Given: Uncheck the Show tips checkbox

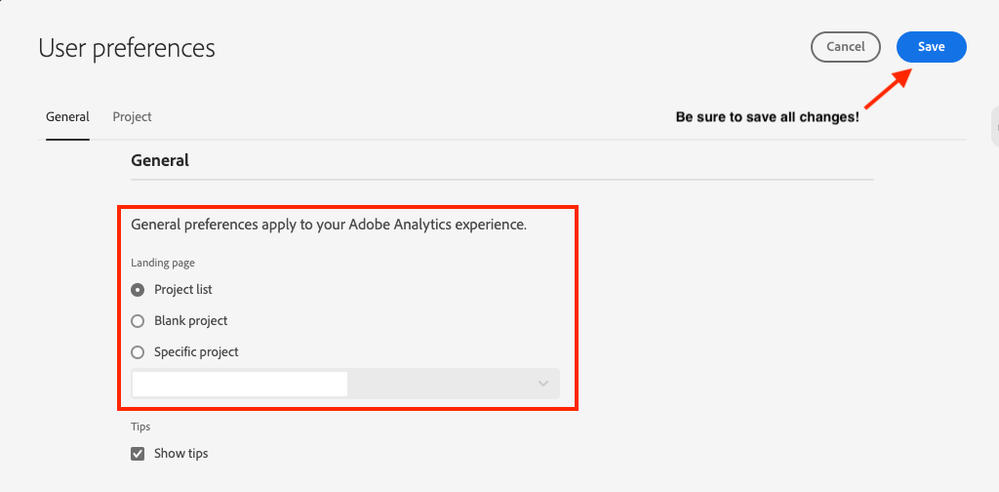Looking at the screenshot, I should (138, 454).
